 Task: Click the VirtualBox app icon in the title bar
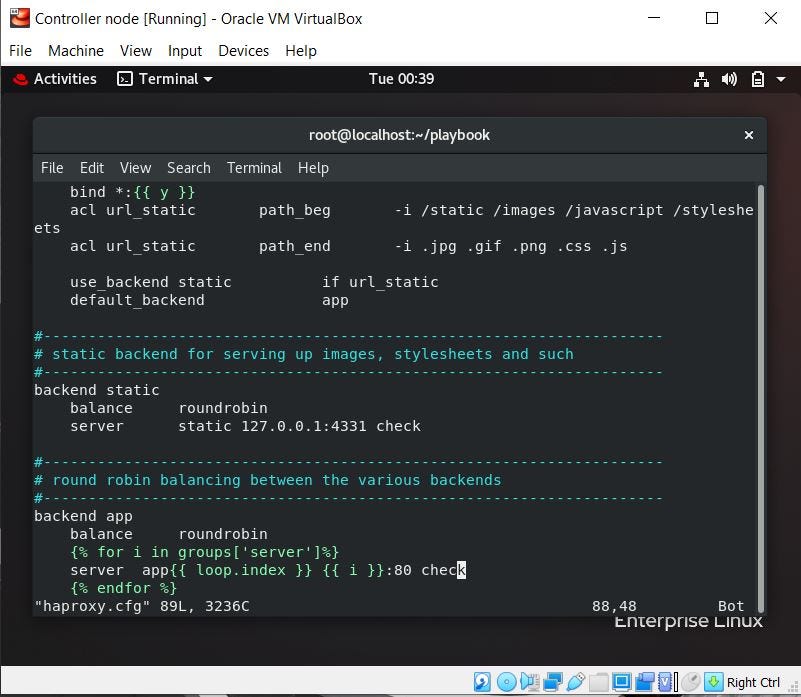click(19, 18)
